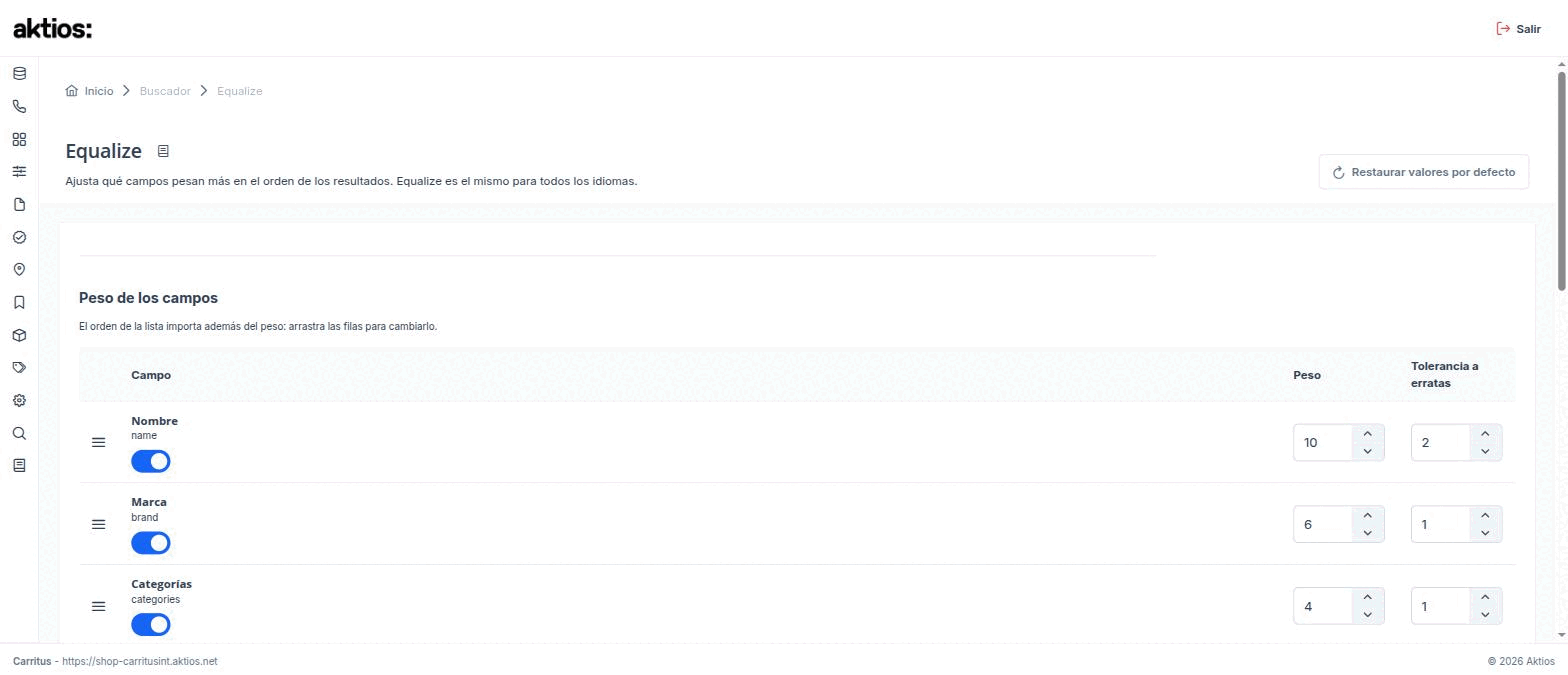This screenshot has width=1568, height=675.
Task: Open the gear settings sidebar icon
Action: [19, 401]
